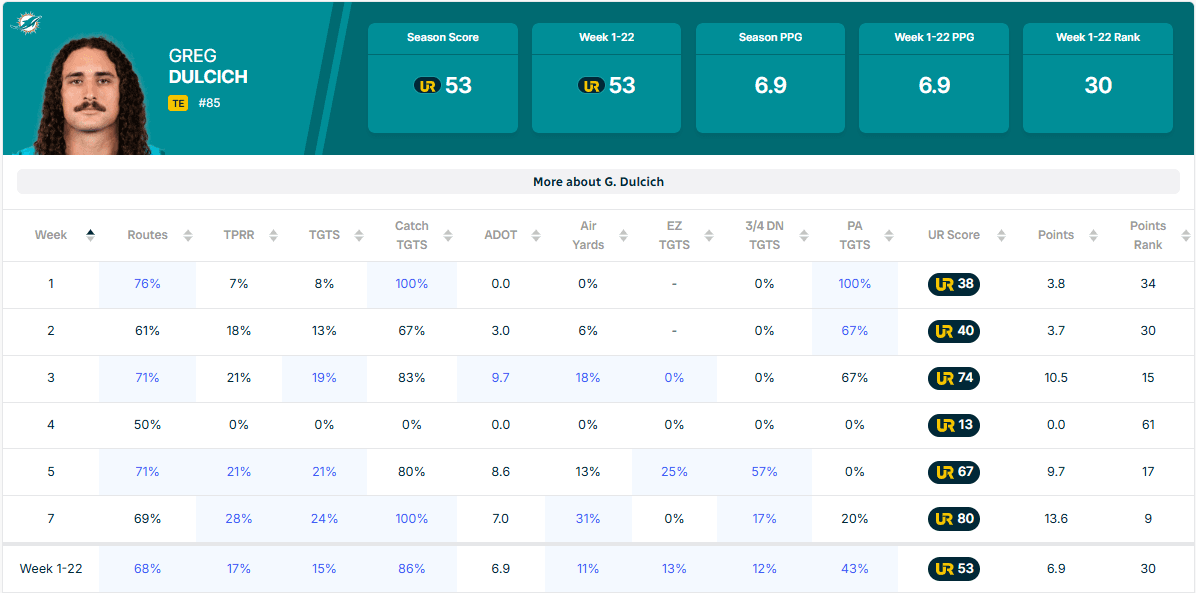Screen dimensions: 1196x593
Task: Select the 18% TPRR value in Week 2
Action: [239, 330]
